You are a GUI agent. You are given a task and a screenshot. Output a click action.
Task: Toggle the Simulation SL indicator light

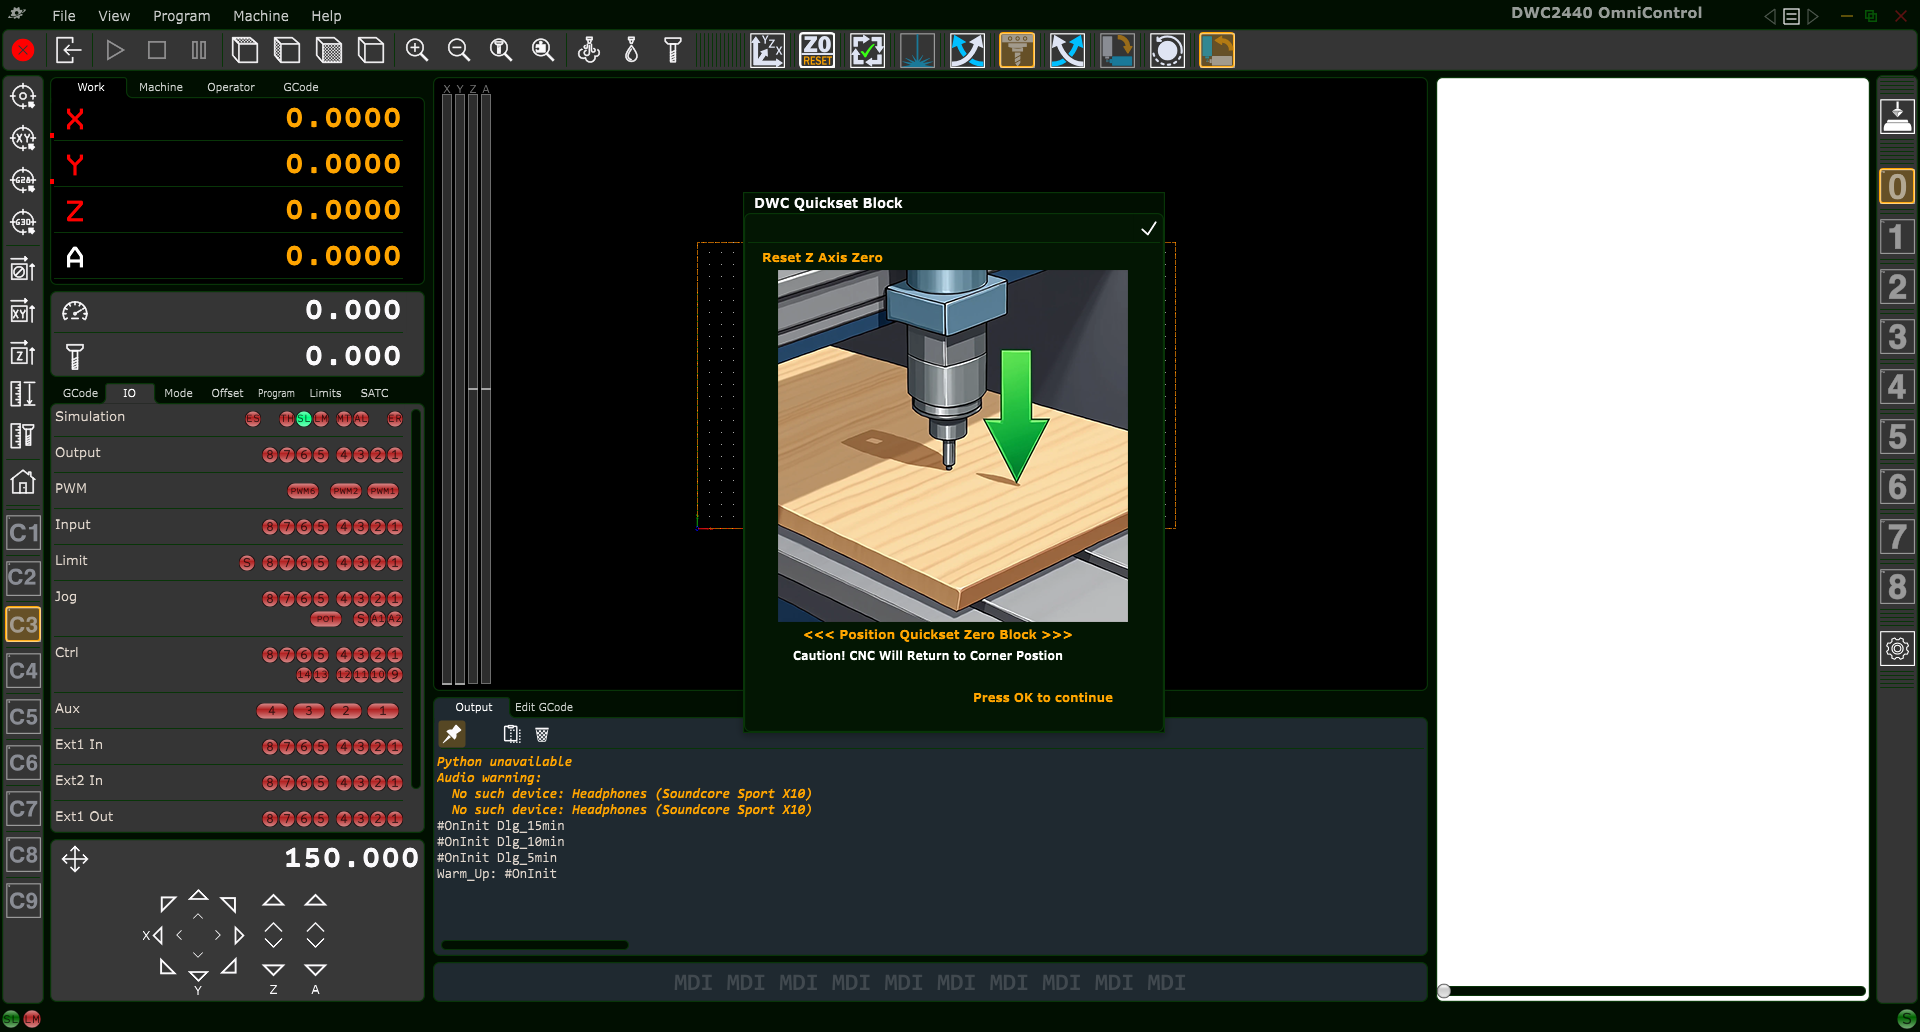pos(304,419)
